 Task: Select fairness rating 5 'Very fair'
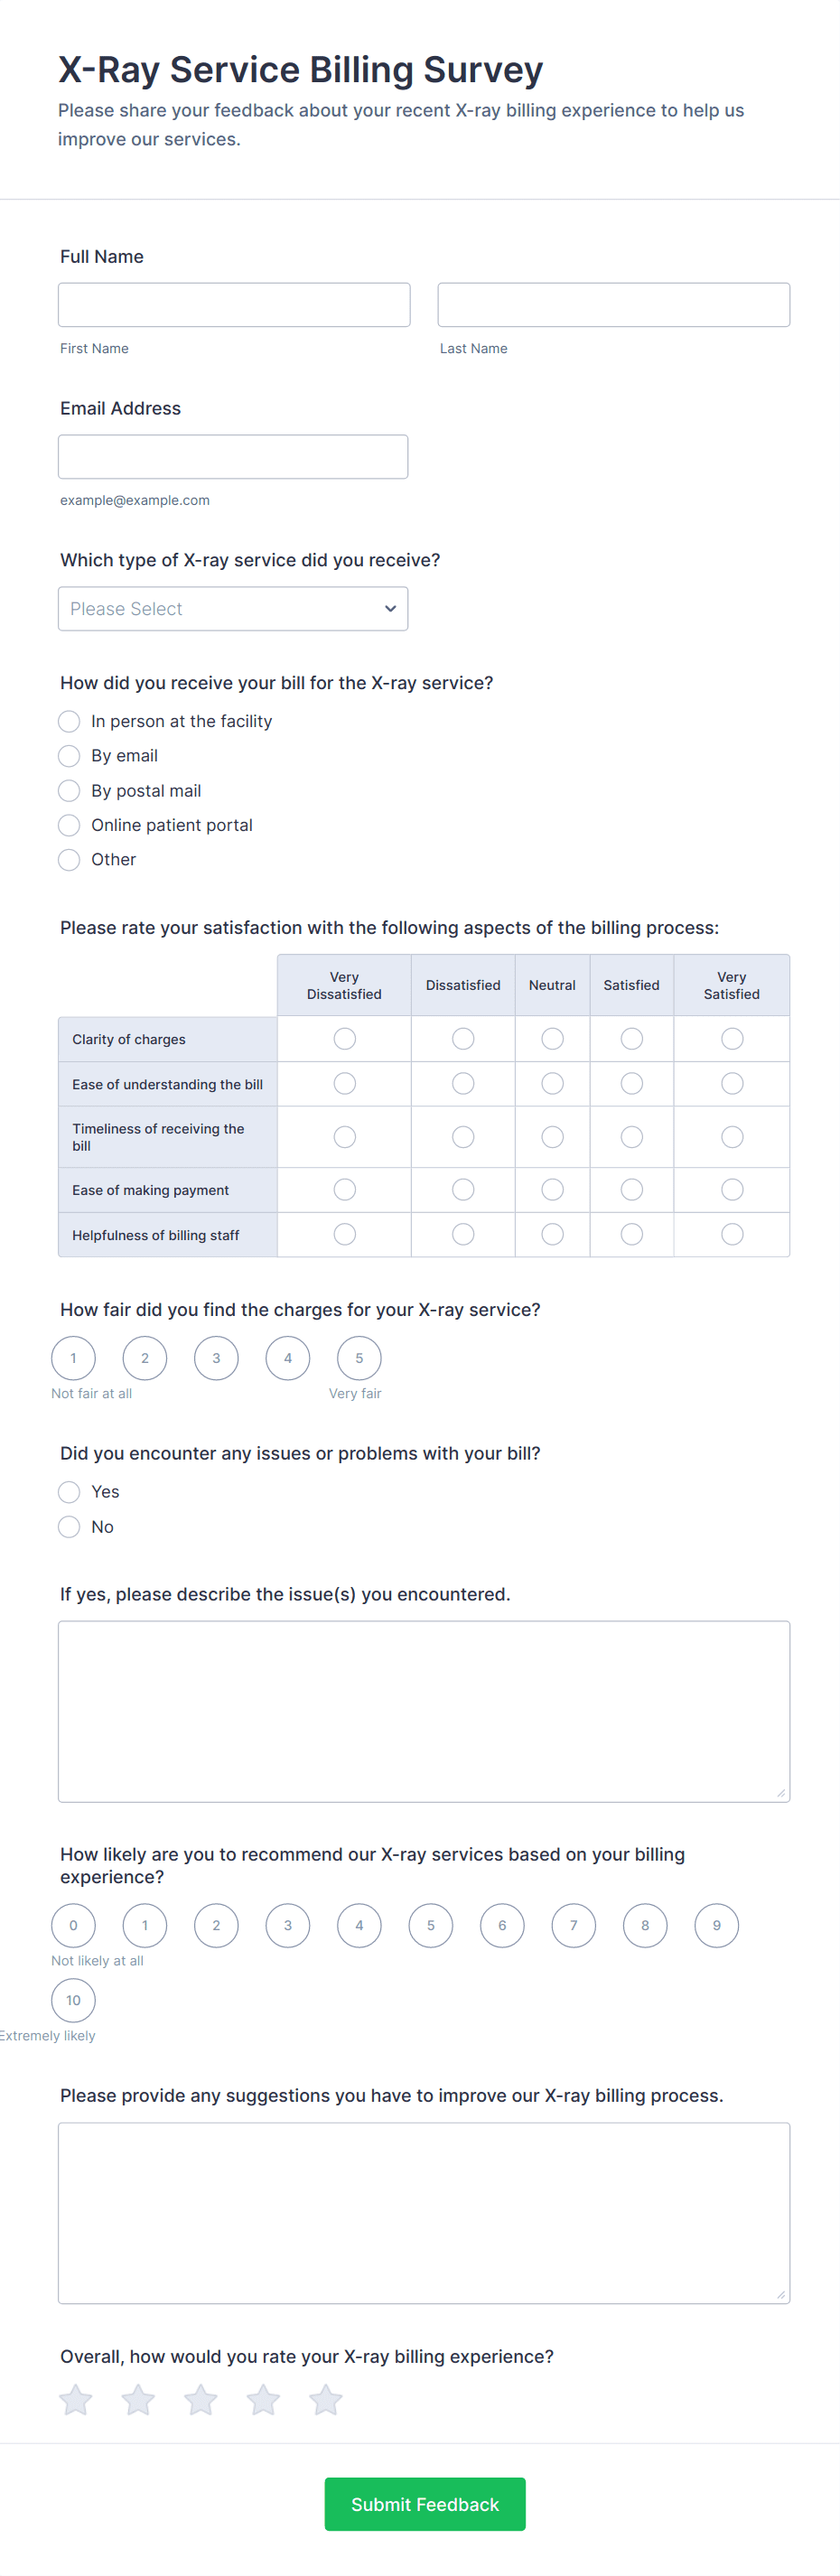(x=359, y=1358)
